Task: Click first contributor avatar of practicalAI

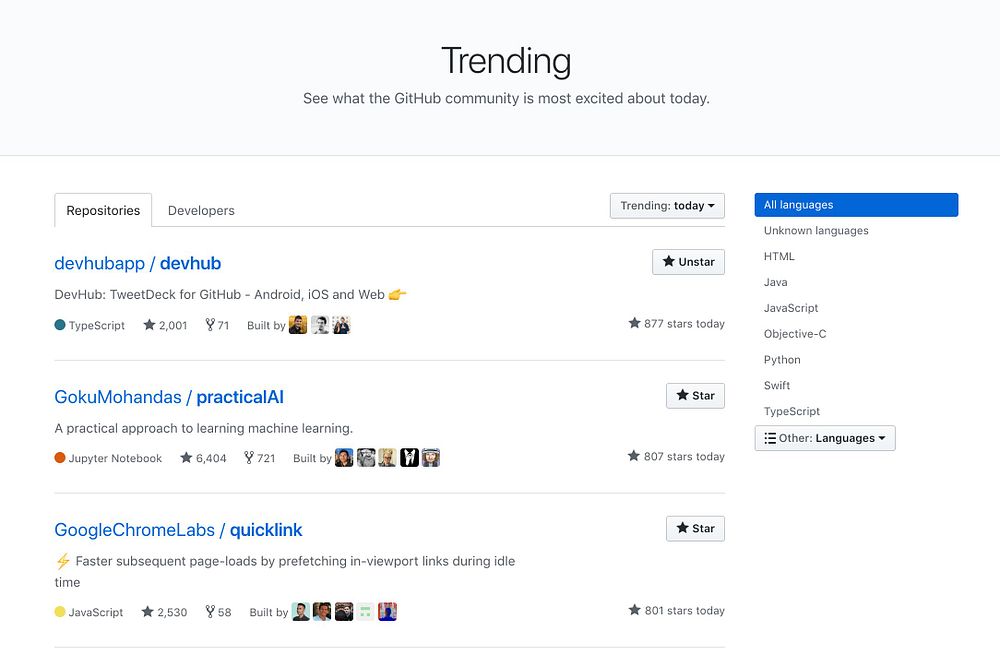Action: coord(344,458)
